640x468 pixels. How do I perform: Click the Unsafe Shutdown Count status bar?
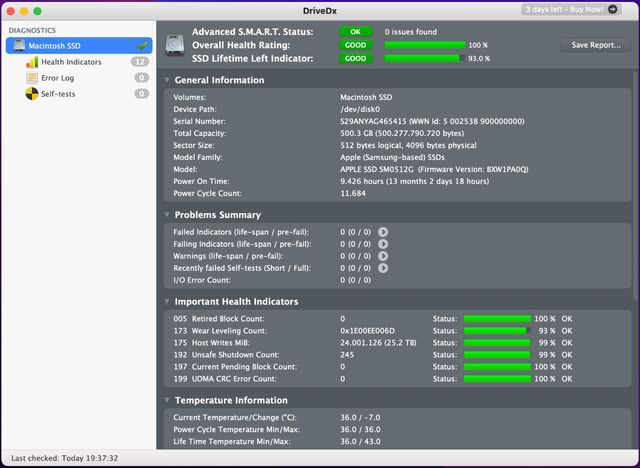[x=497, y=355]
